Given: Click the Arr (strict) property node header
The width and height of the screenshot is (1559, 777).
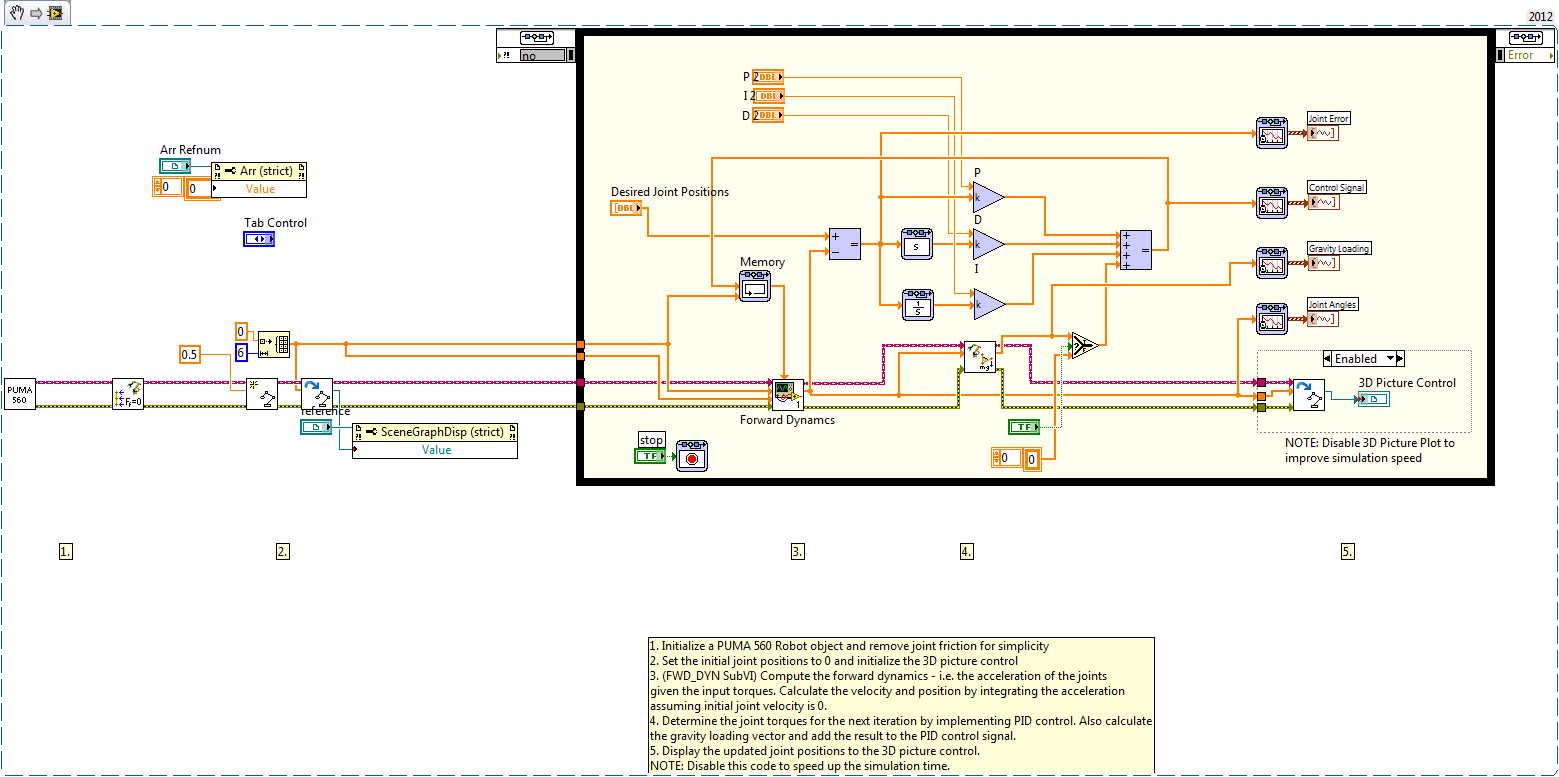Looking at the screenshot, I should click(x=260, y=171).
